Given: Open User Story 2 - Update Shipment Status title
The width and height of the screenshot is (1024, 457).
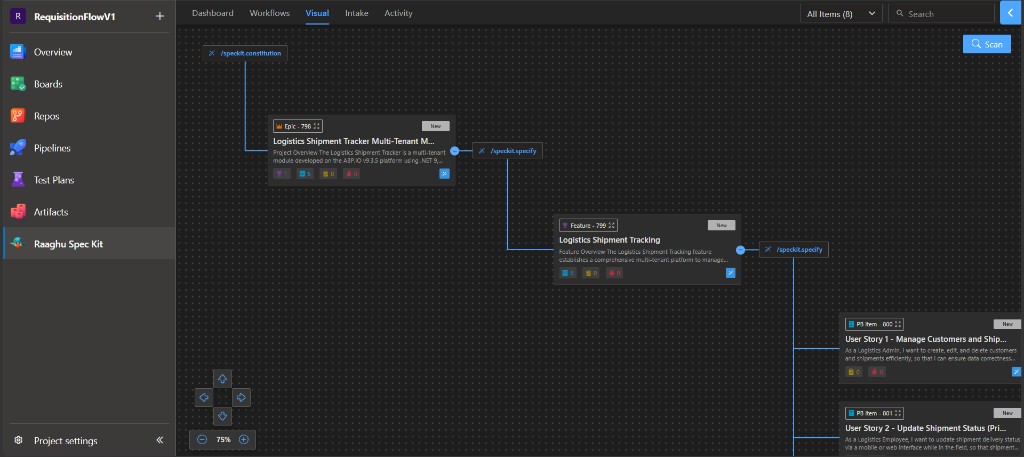Looking at the screenshot, I should (x=926, y=428).
